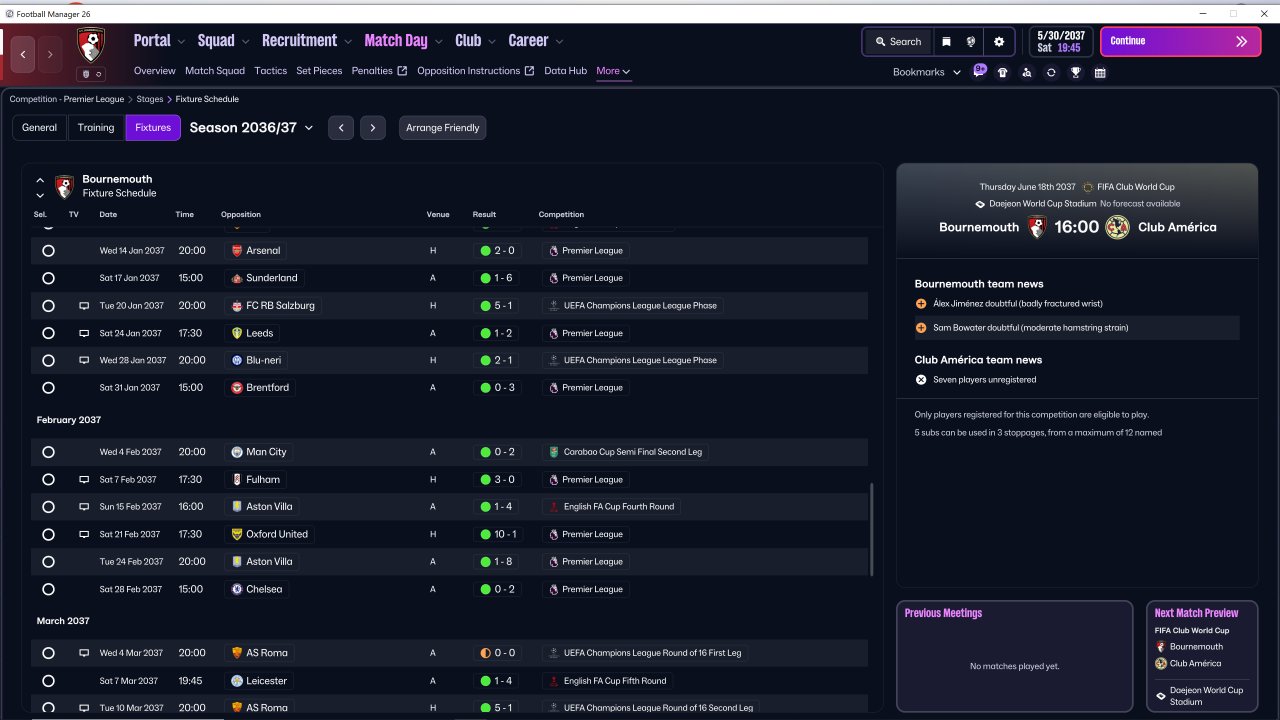Open the Season 2036/37 dropdown
1280x720 pixels.
(251, 128)
